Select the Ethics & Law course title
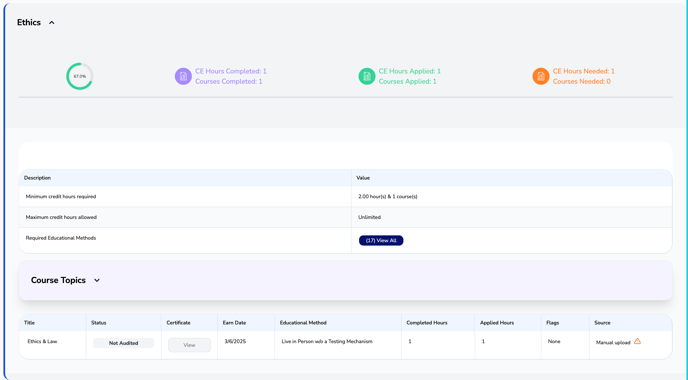 point(42,341)
